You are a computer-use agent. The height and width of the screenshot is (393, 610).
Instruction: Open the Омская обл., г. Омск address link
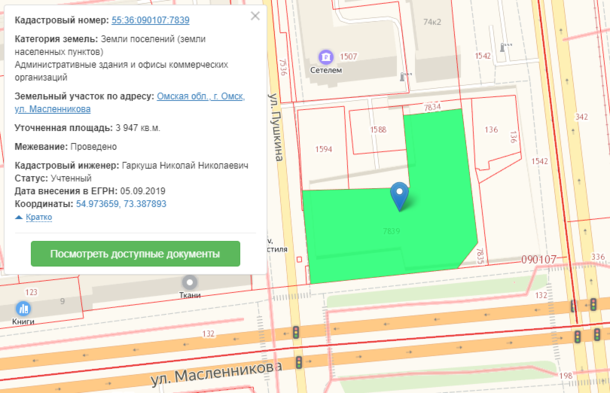tap(130, 102)
